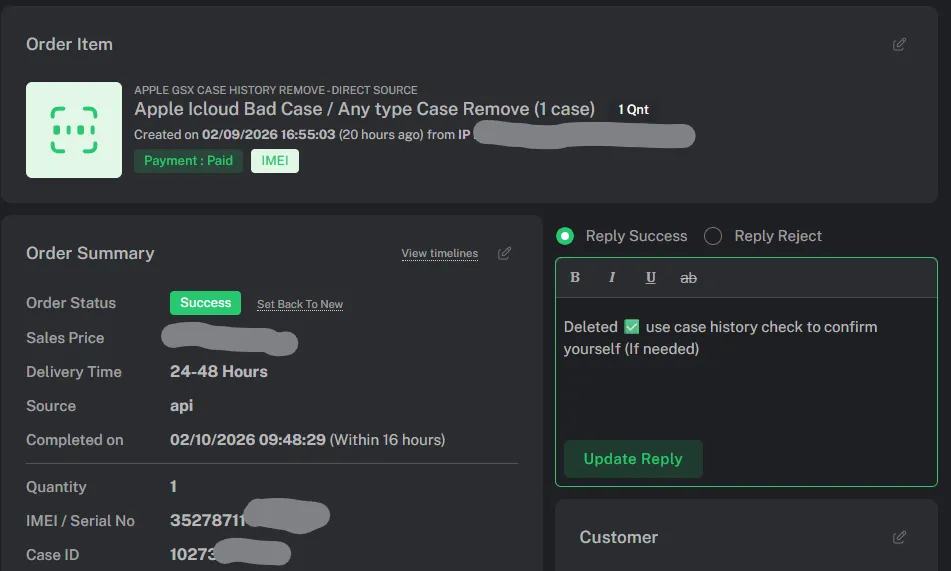Viewport: 951px width, 571px height.
Task: Open the View timelines link
Action: (439, 253)
